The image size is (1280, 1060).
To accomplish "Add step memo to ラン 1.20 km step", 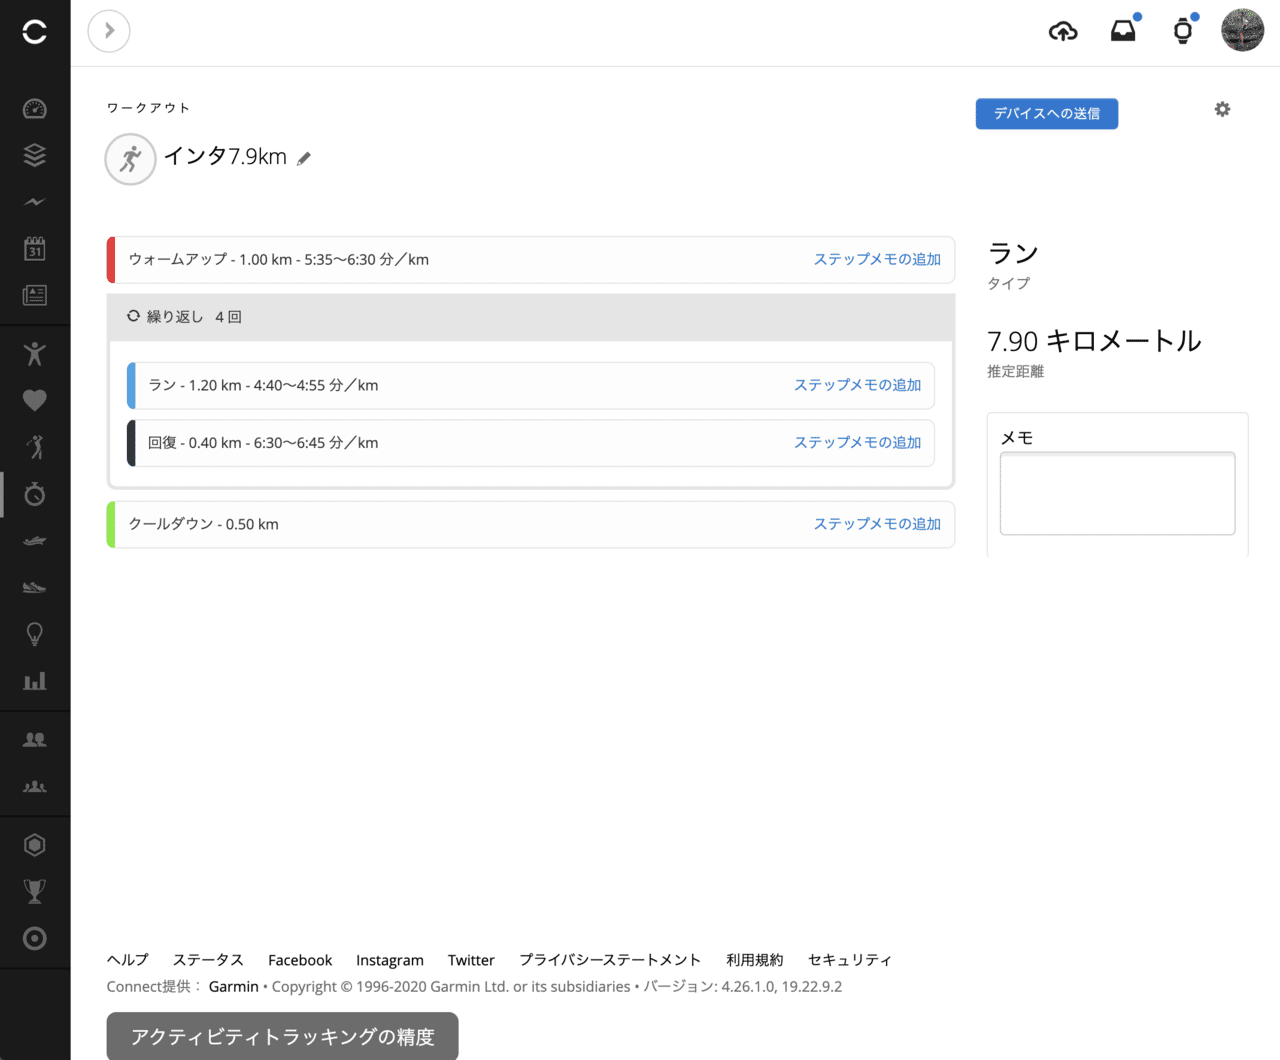I will click(x=857, y=385).
